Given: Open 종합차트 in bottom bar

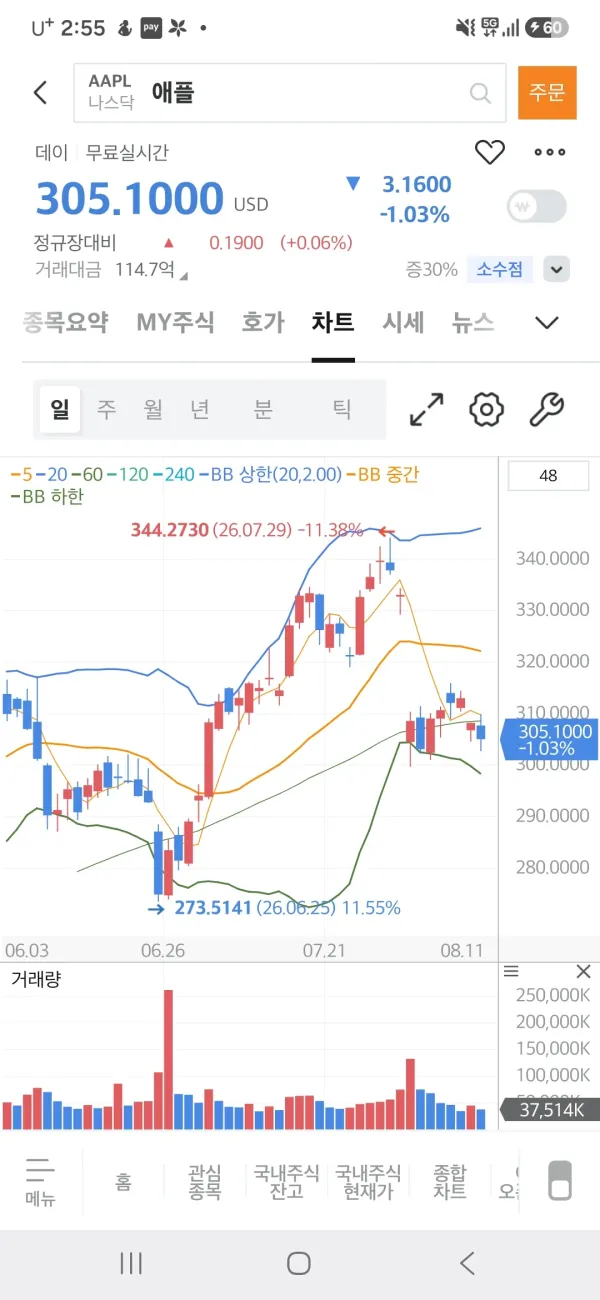Looking at the screenshot, I should (450, 1182).
